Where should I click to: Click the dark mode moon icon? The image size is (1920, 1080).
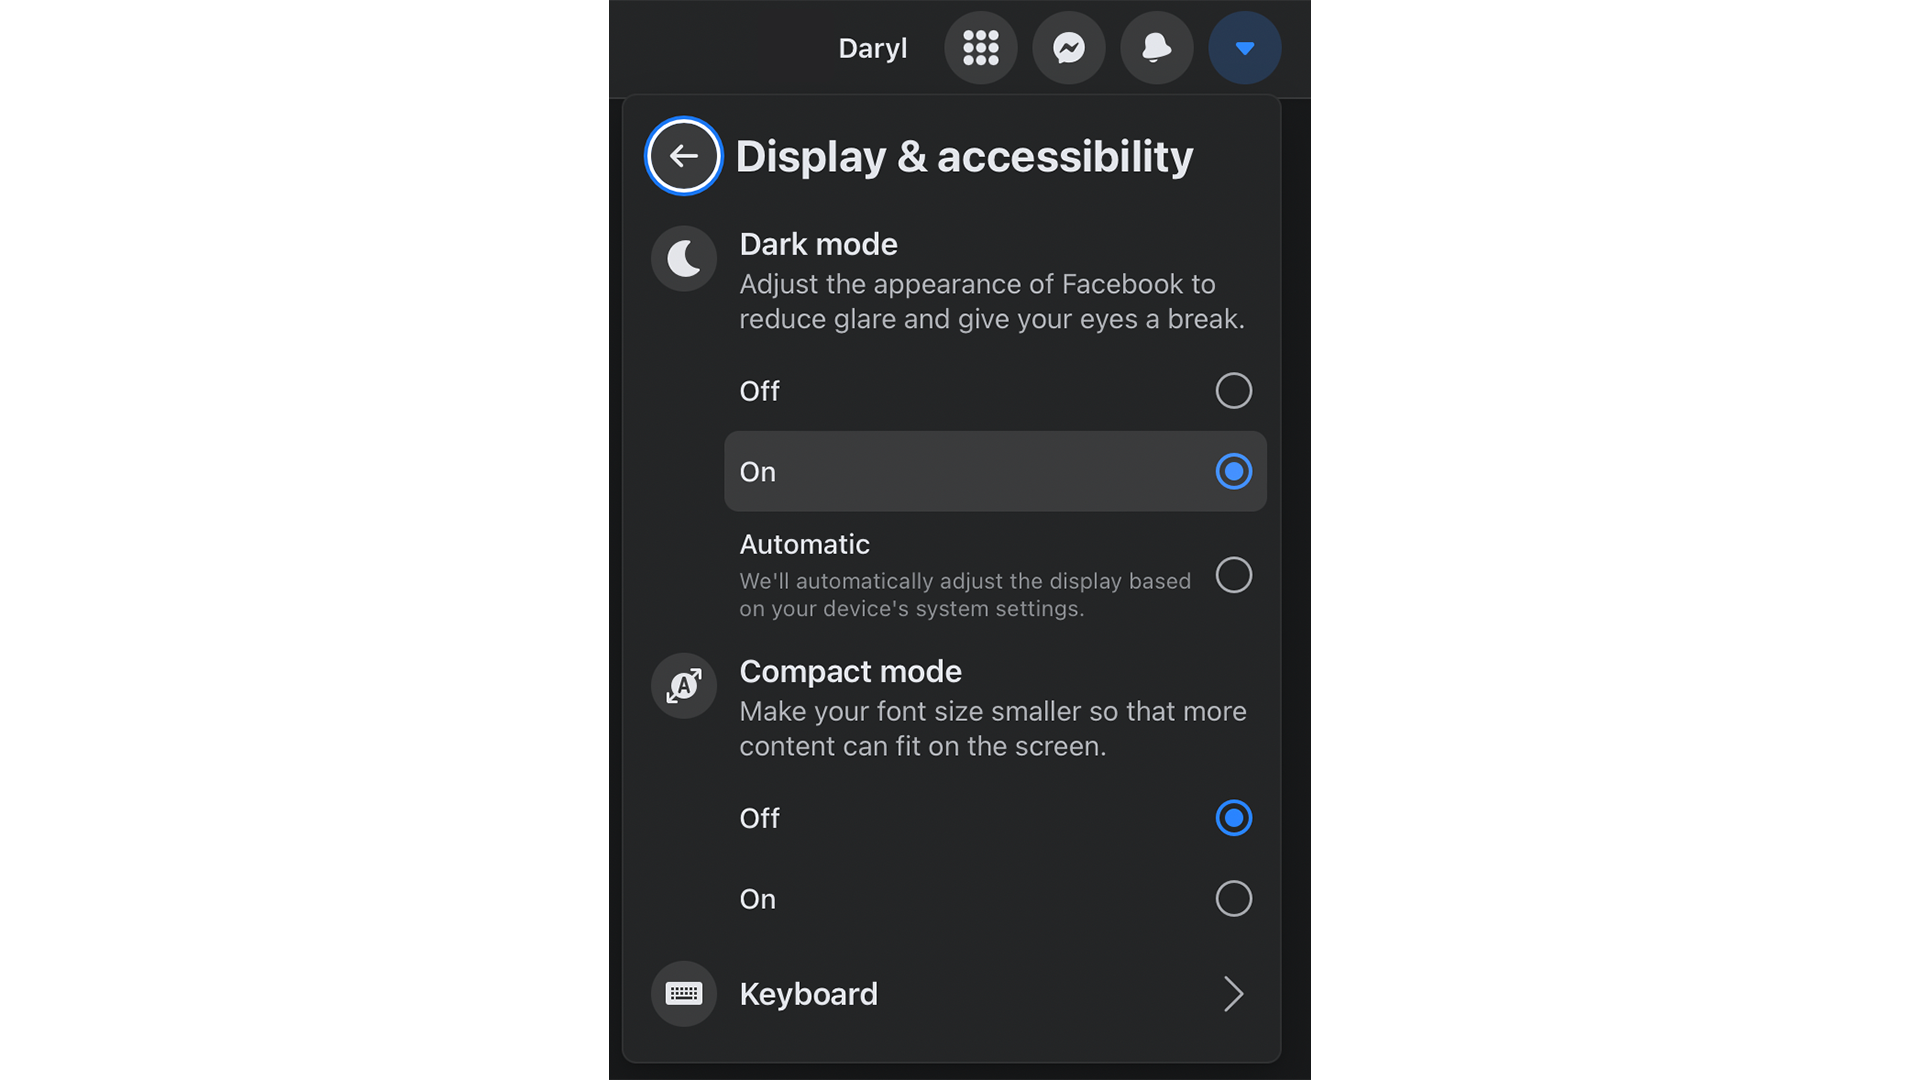pos(683,257)
